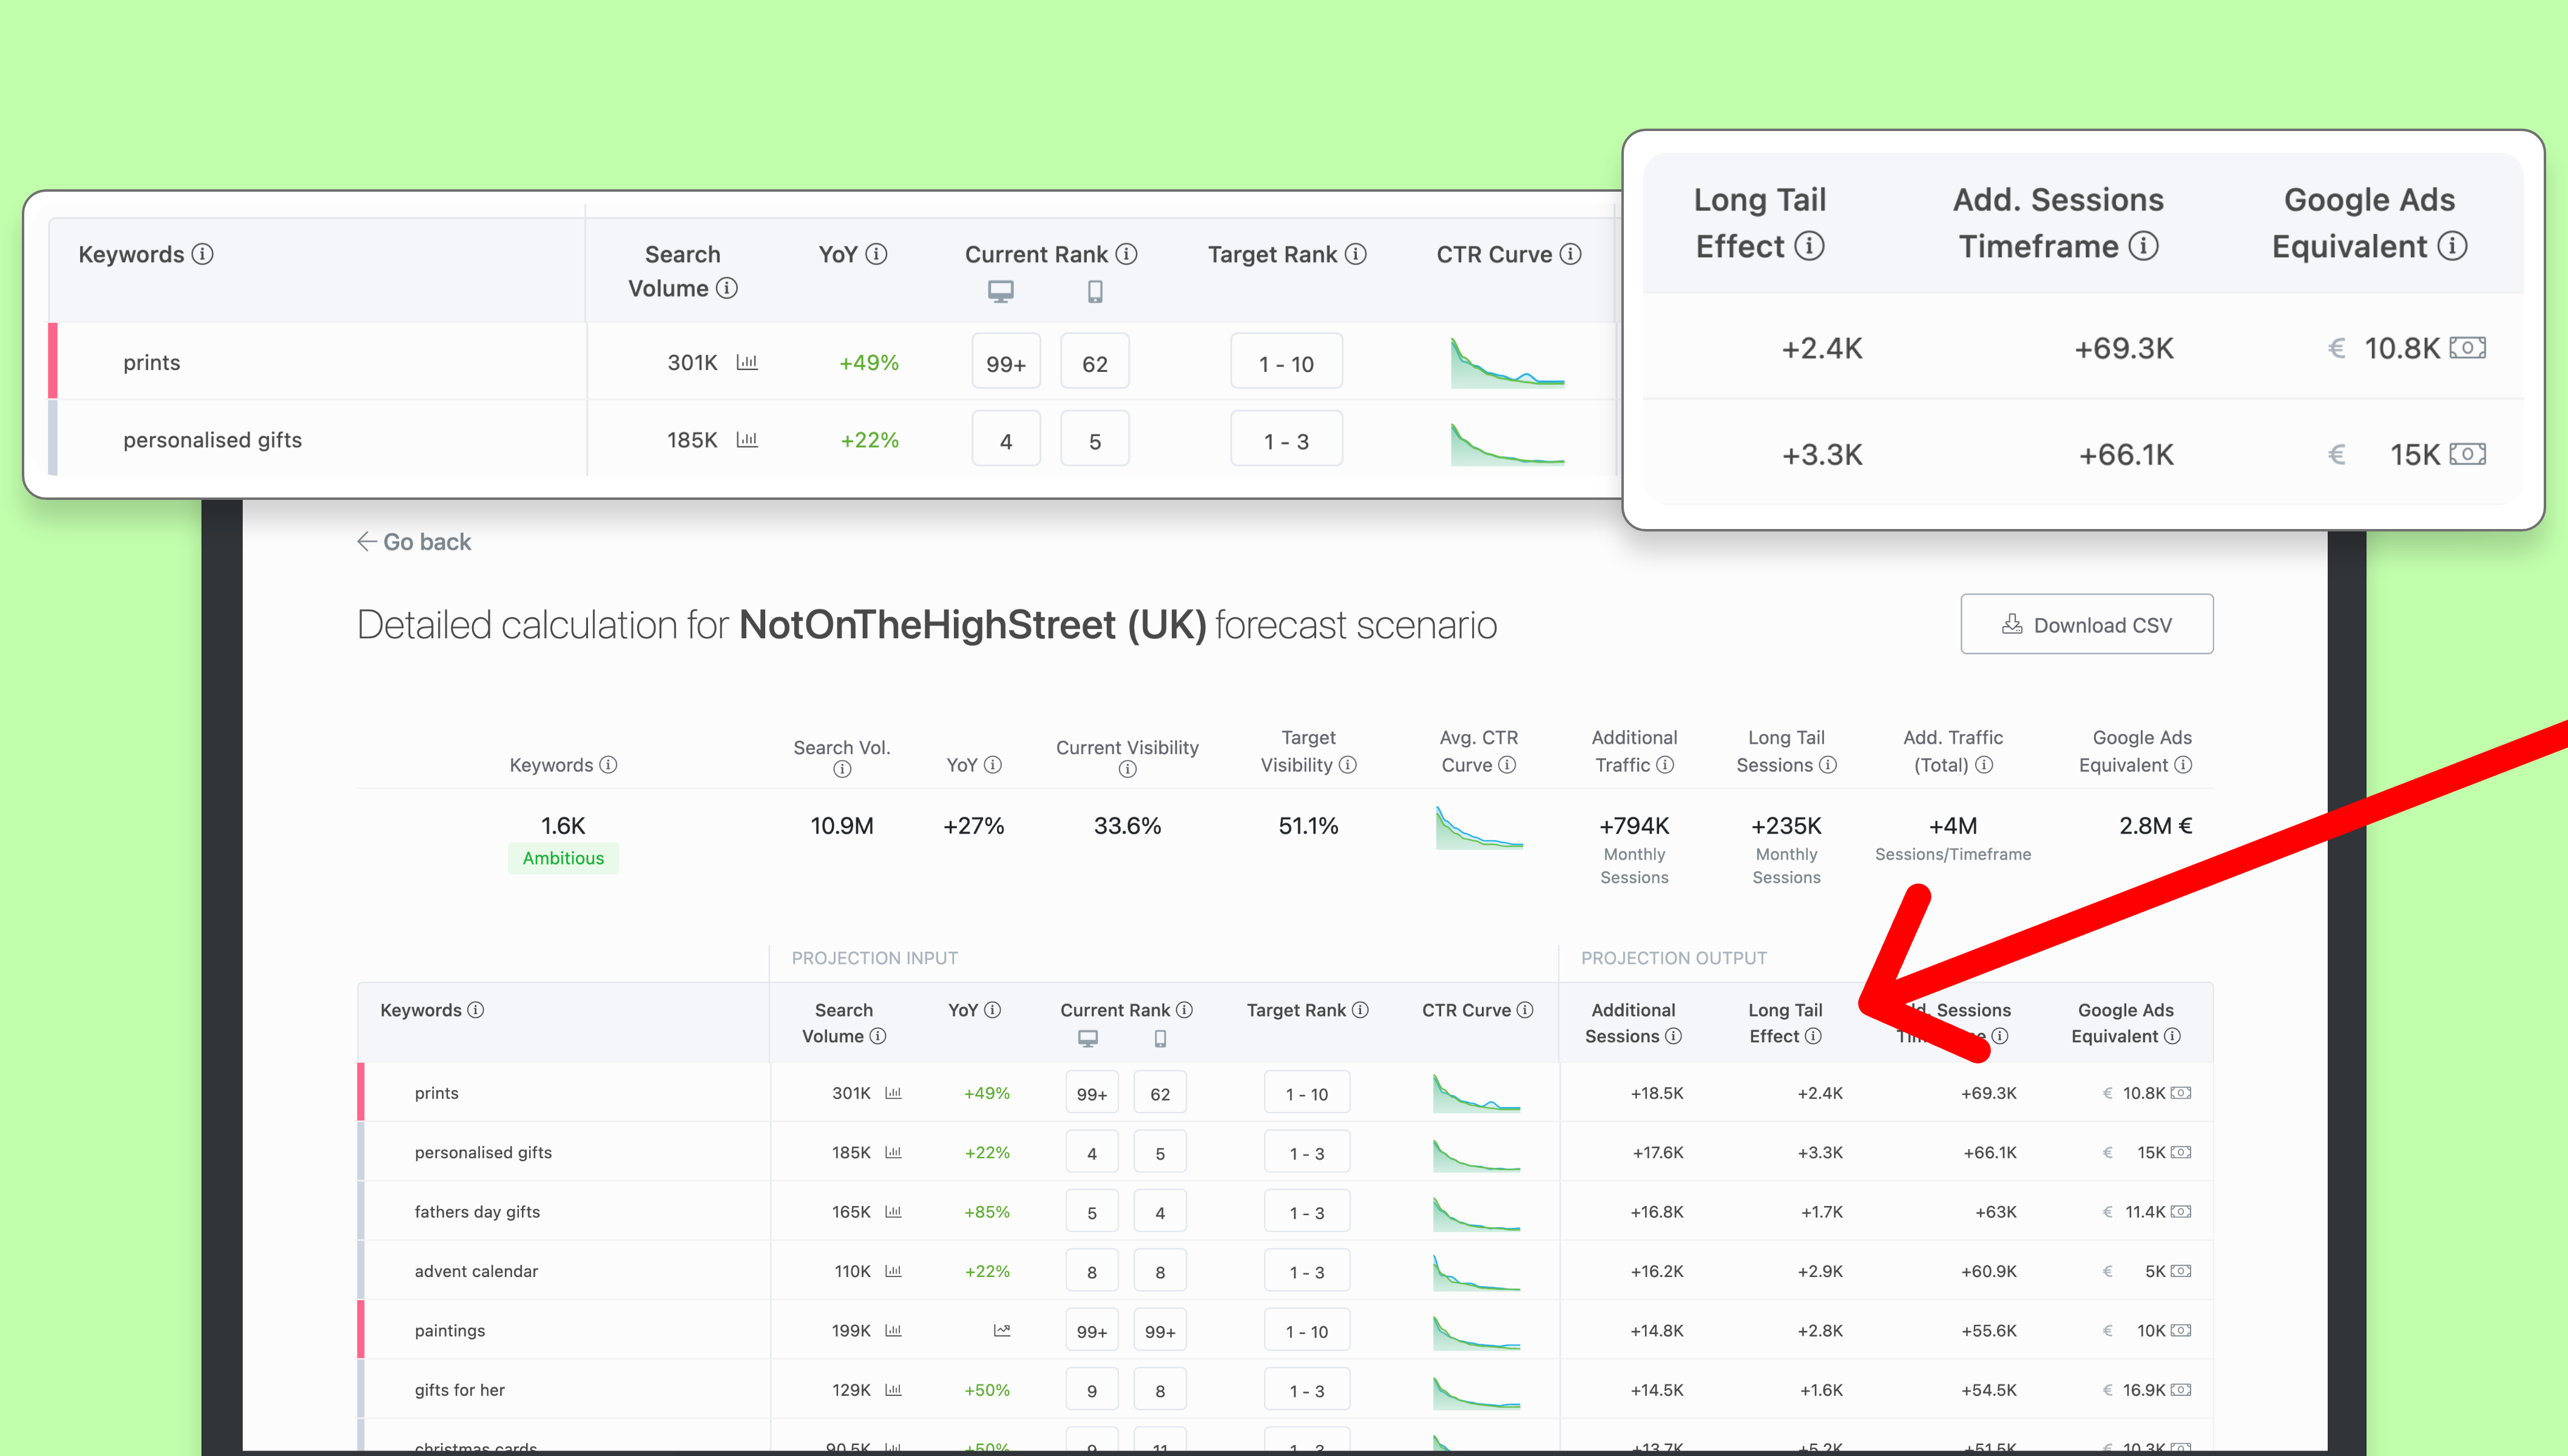
Task: Click the money icon beside 15K in the zoomed panel
Action: pyautogui.click(x=2467, y=454)
